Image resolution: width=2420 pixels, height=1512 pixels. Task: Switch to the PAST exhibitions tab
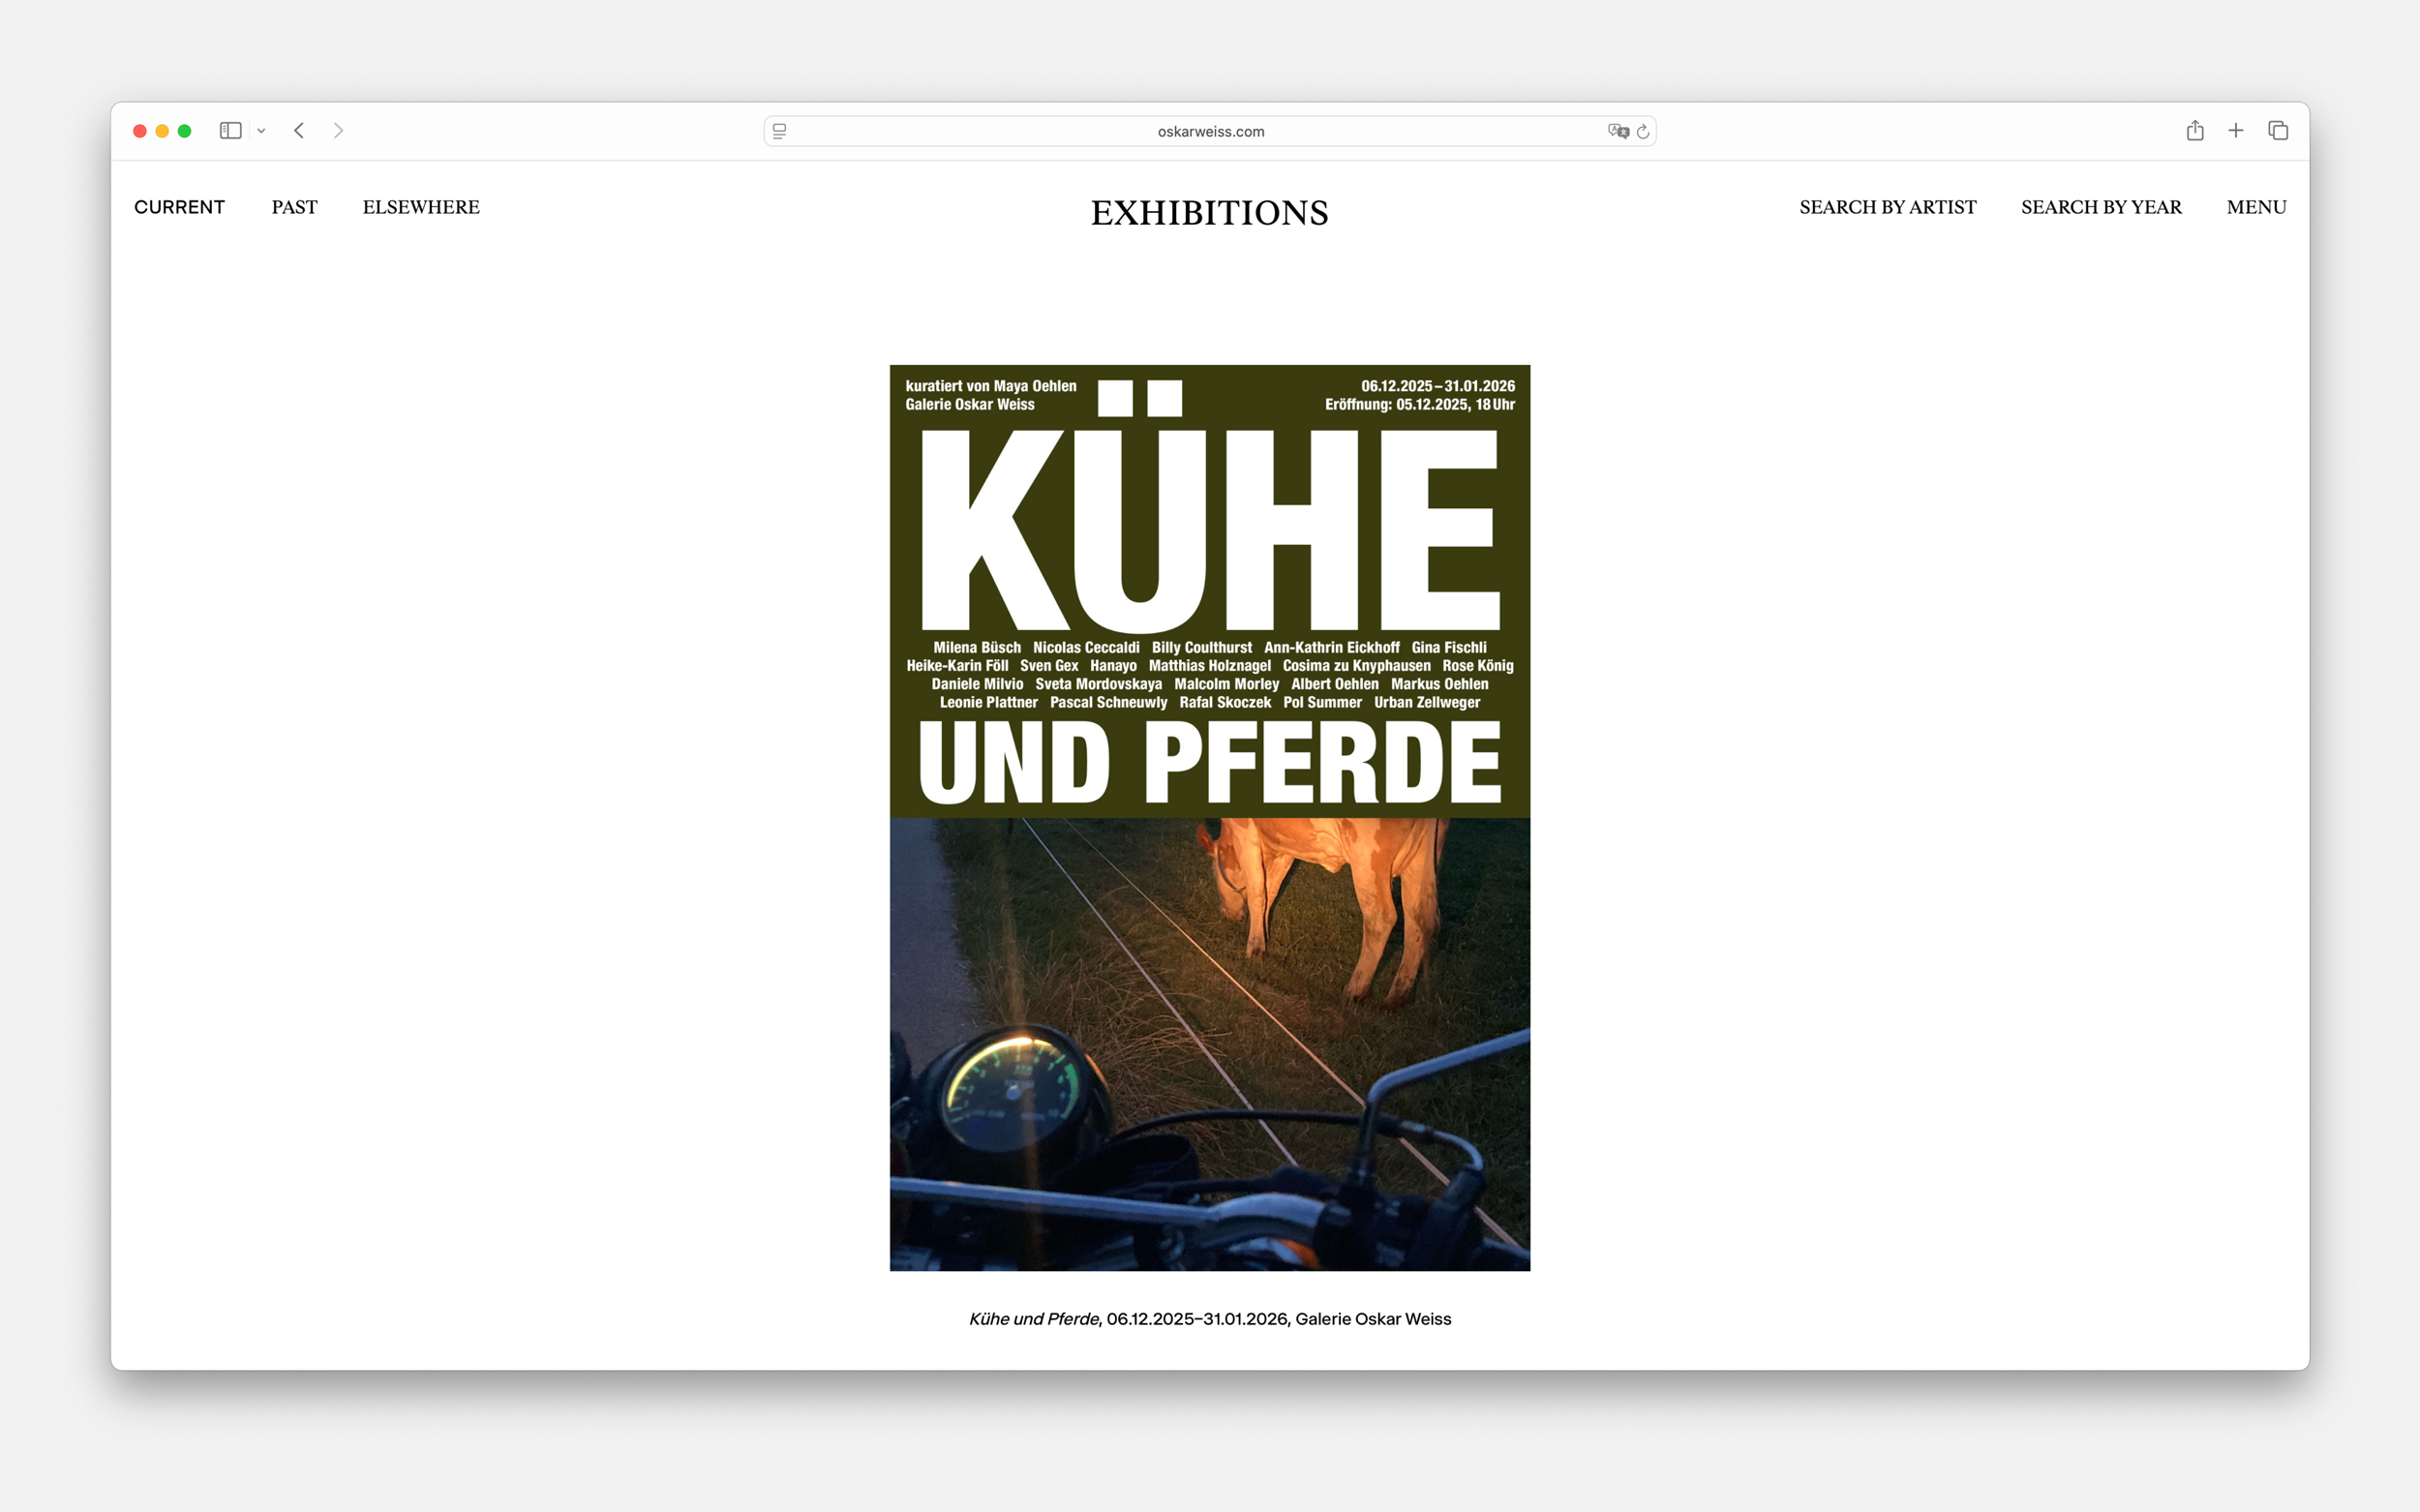294,207
